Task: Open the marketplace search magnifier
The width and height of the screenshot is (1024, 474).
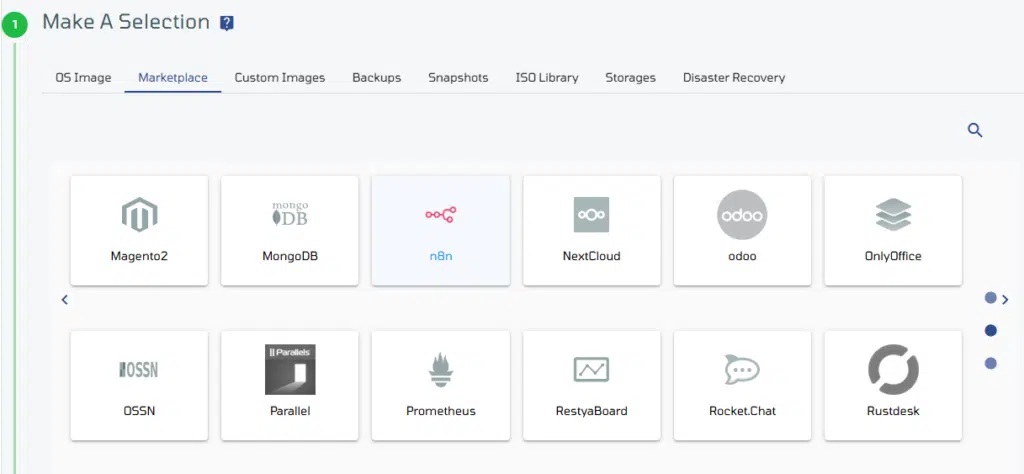Action: click(x=975, y=130)
